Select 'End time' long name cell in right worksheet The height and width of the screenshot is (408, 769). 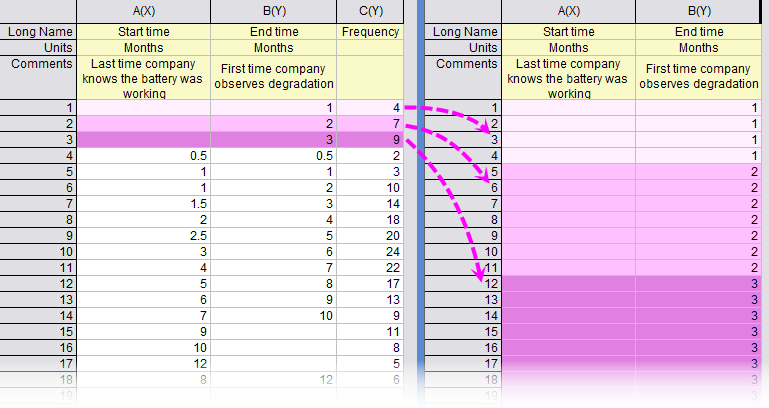pos(699,32)
